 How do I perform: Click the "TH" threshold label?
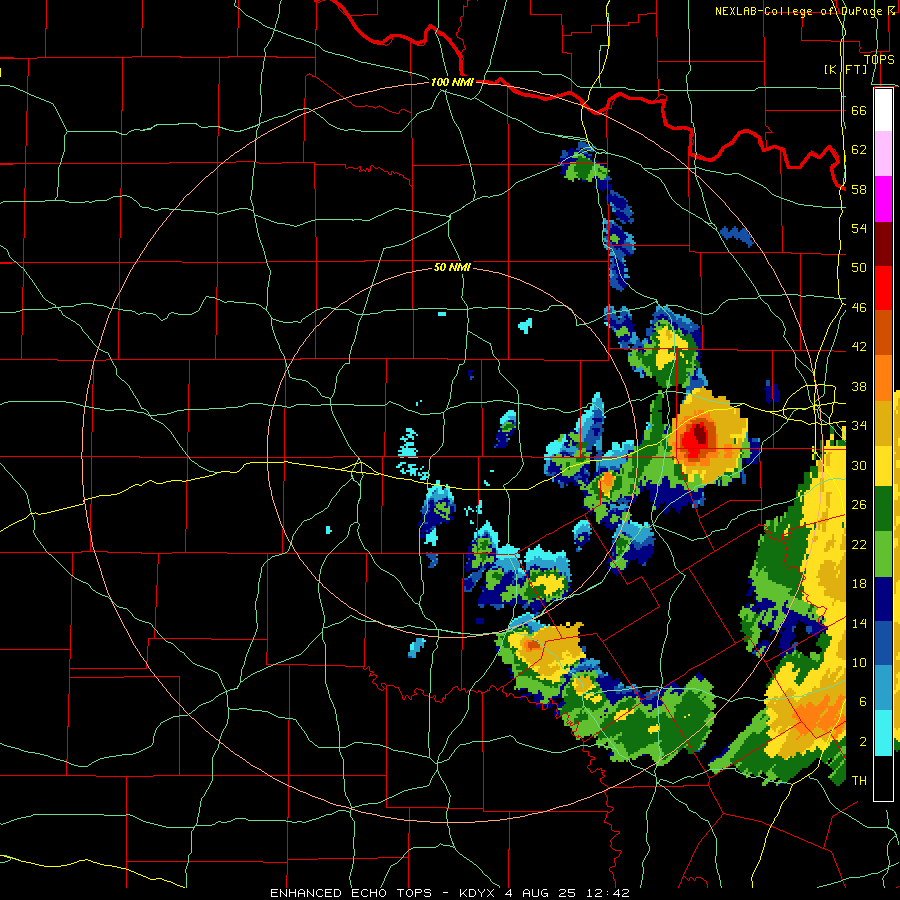click(x=859, y=781)
